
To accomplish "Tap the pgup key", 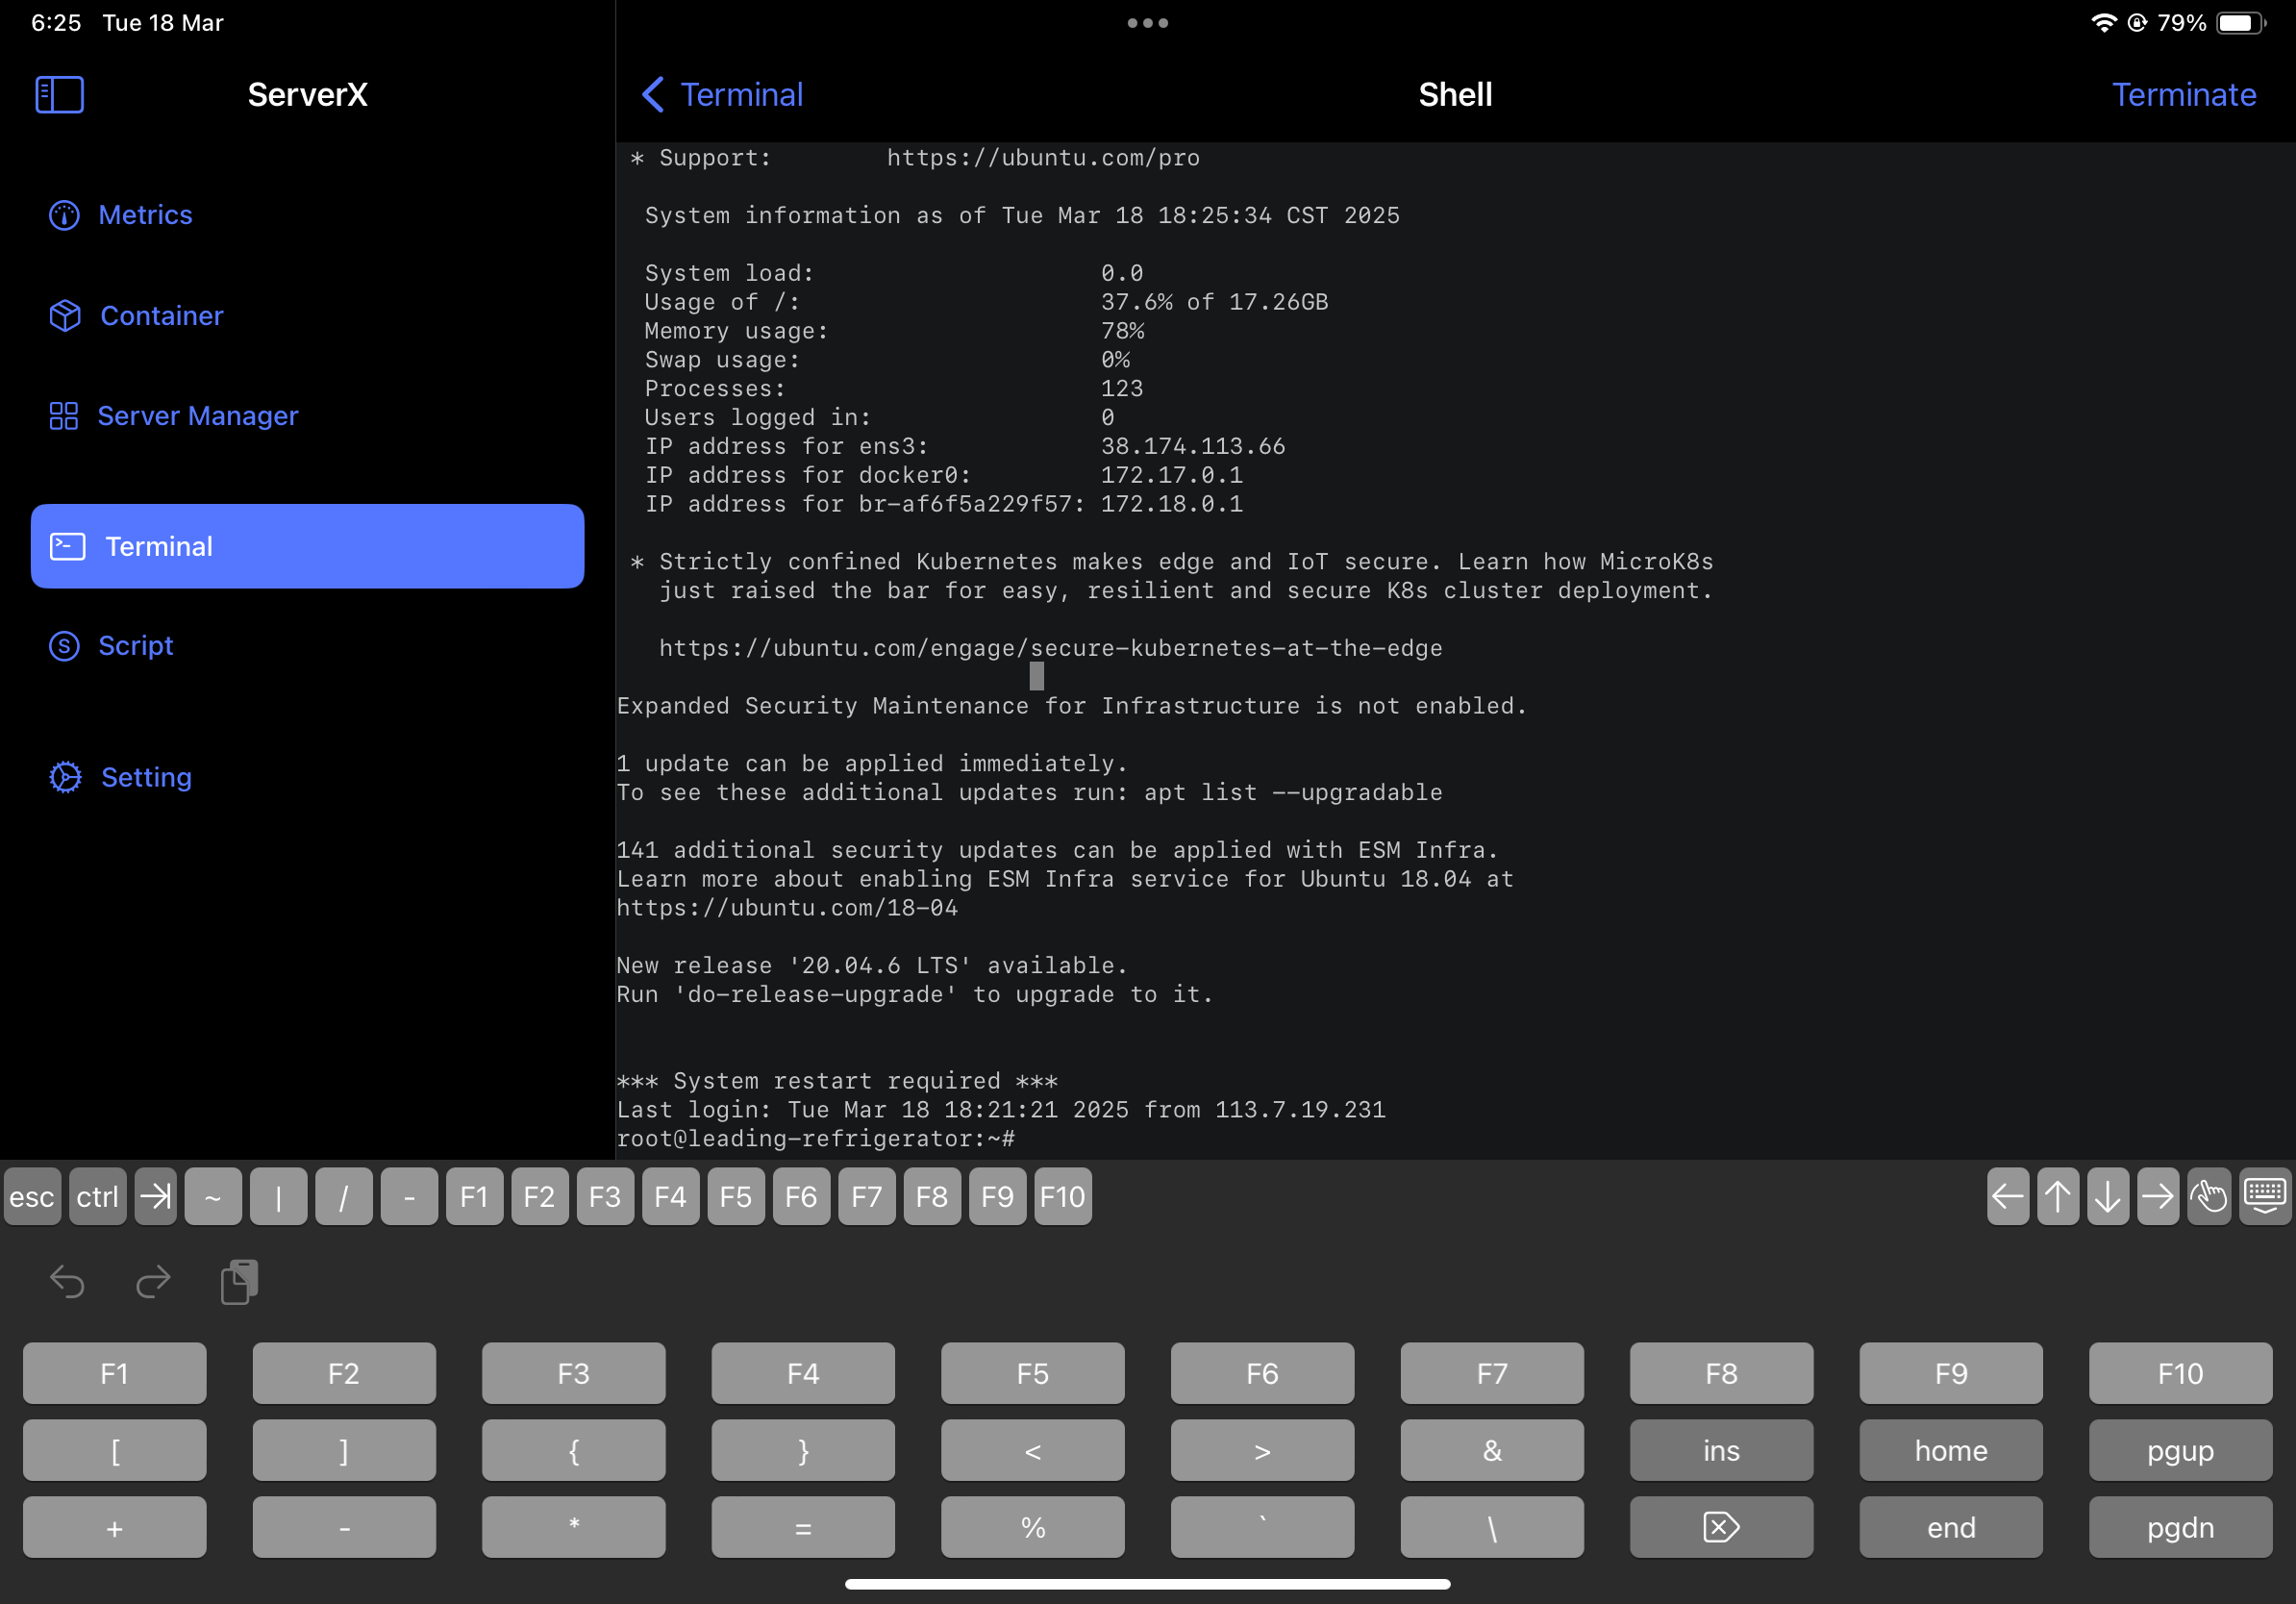I will [2180, 1450].
